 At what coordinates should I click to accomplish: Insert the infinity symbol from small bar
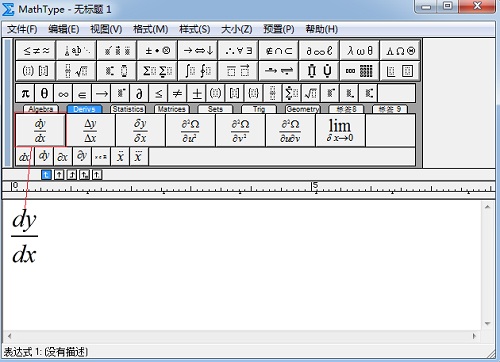63,93
